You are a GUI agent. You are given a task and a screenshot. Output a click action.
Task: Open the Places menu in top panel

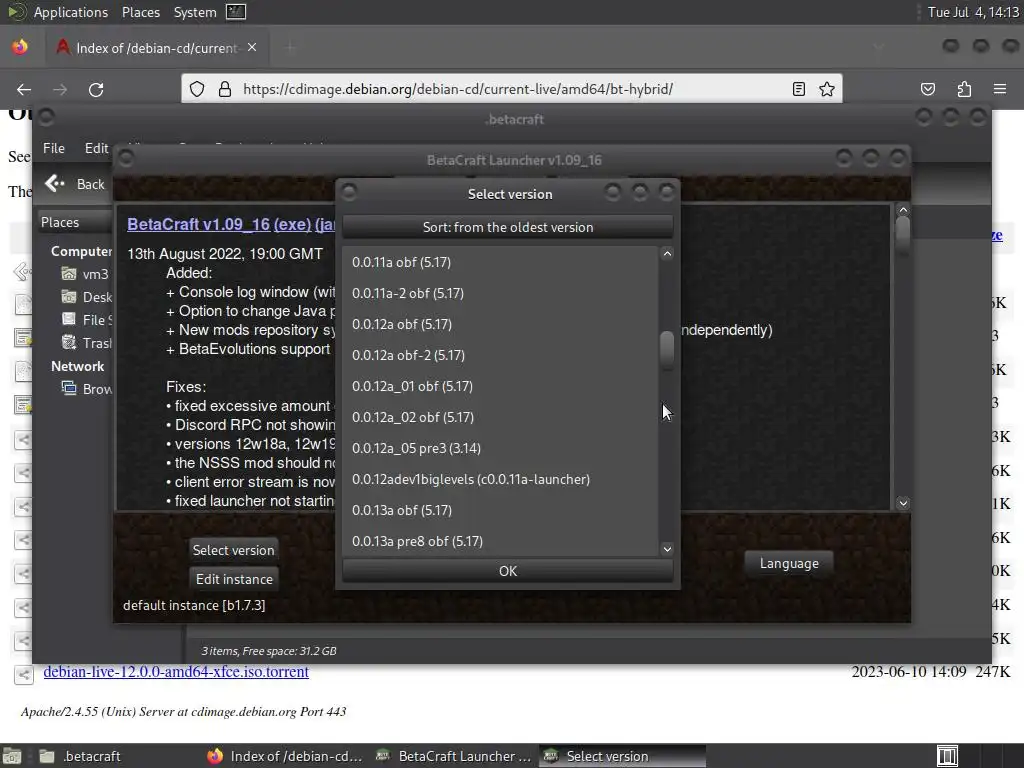pos(141,12)
